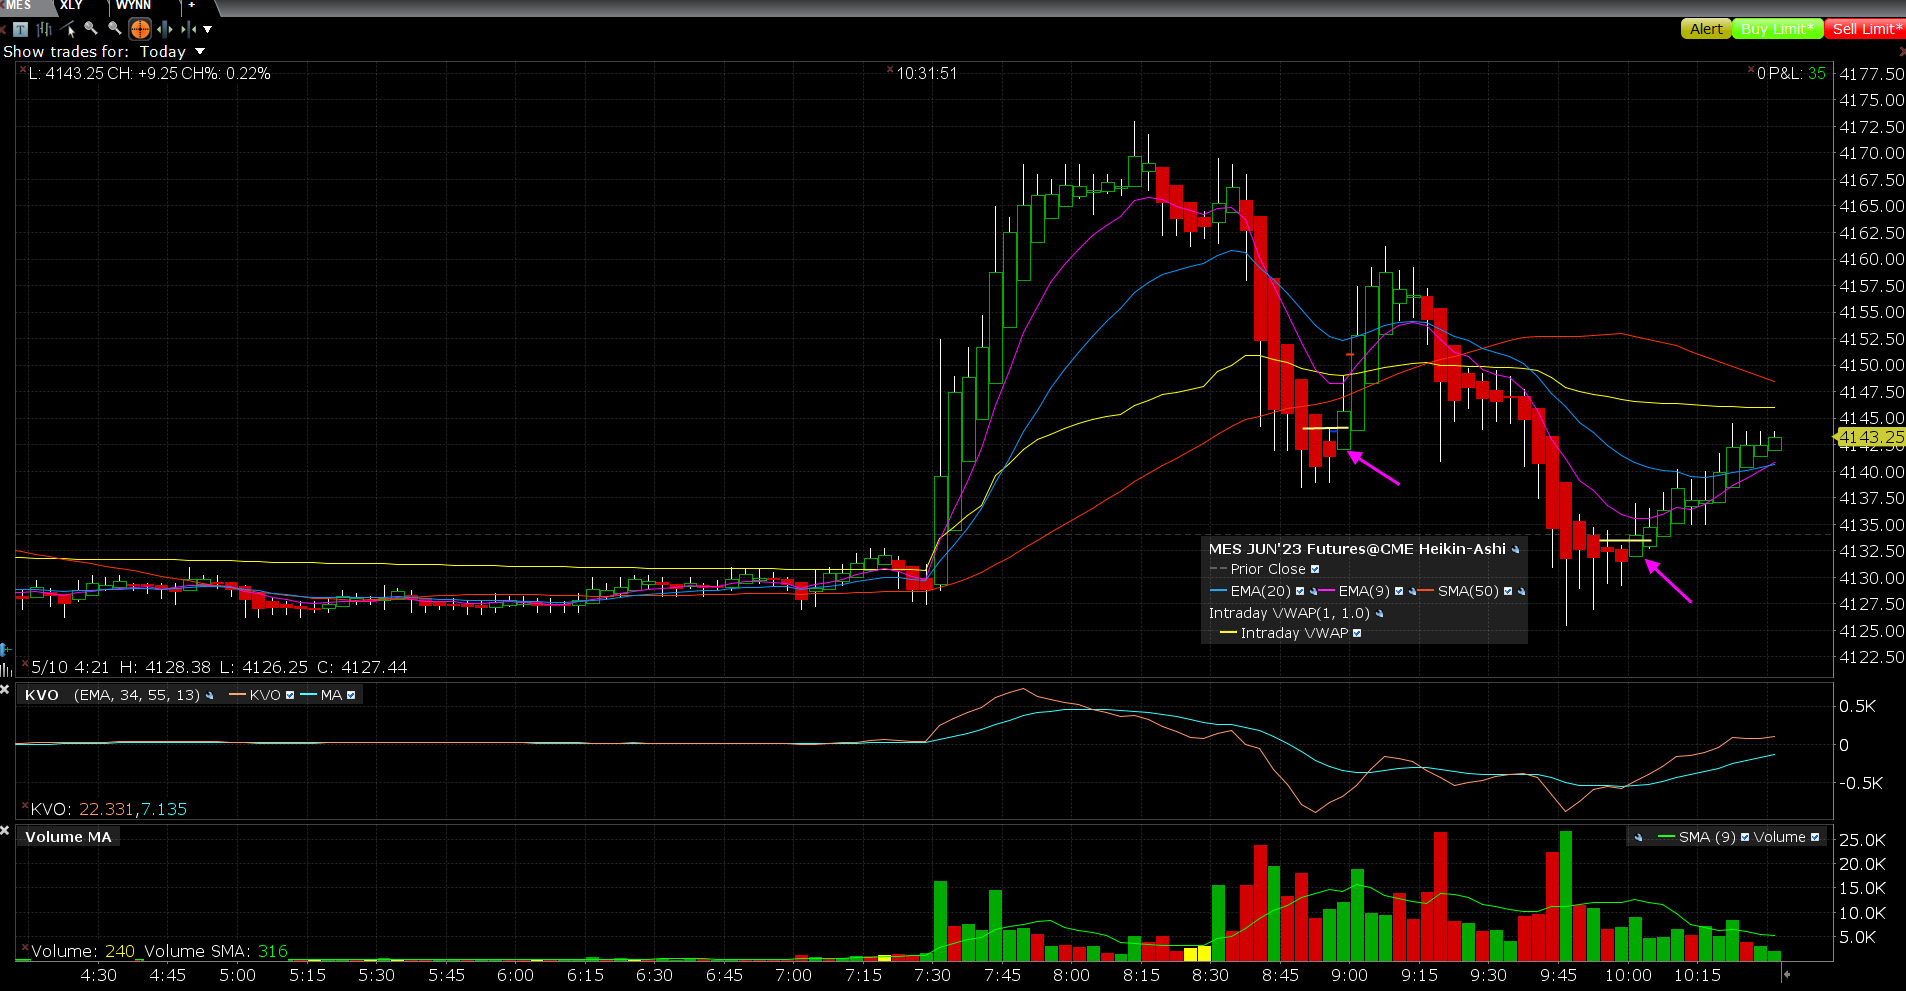Open KVO indicator wrench settings

coord(209,695)
